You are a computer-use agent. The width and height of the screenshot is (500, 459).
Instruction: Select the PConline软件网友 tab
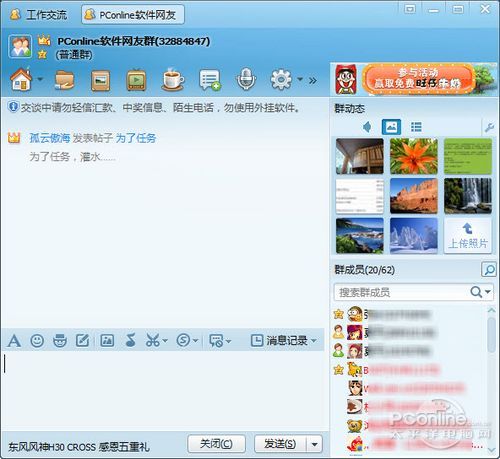click(133, 15)
